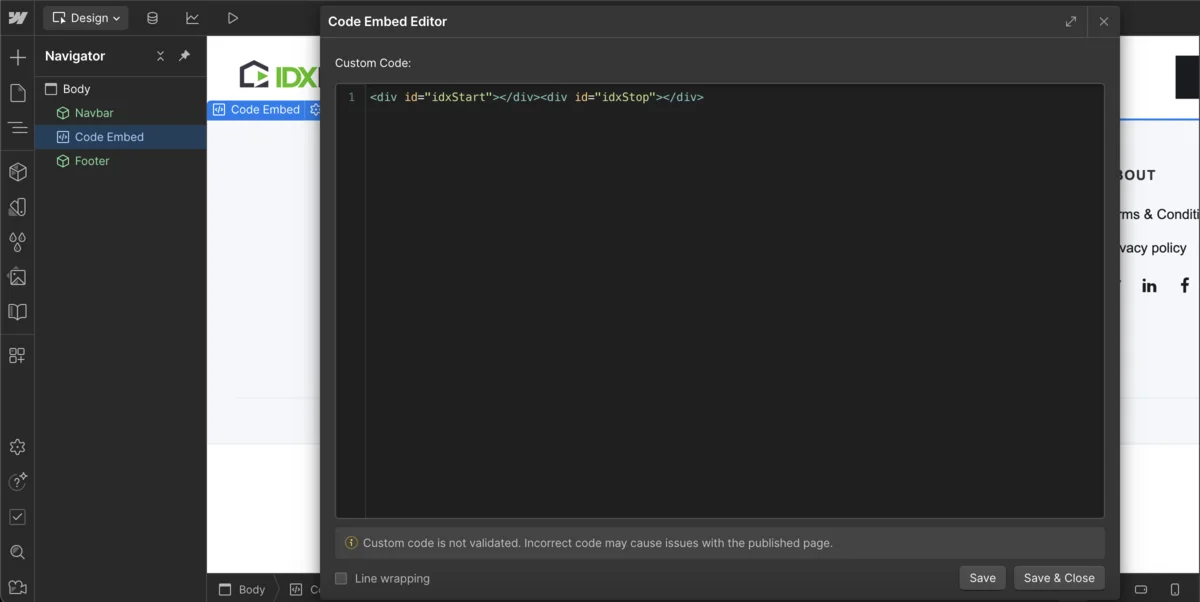Click the IDX logo on canvas
This screenshot has width=1200, height=602.
pyautogui.click(x=278, y=74)
